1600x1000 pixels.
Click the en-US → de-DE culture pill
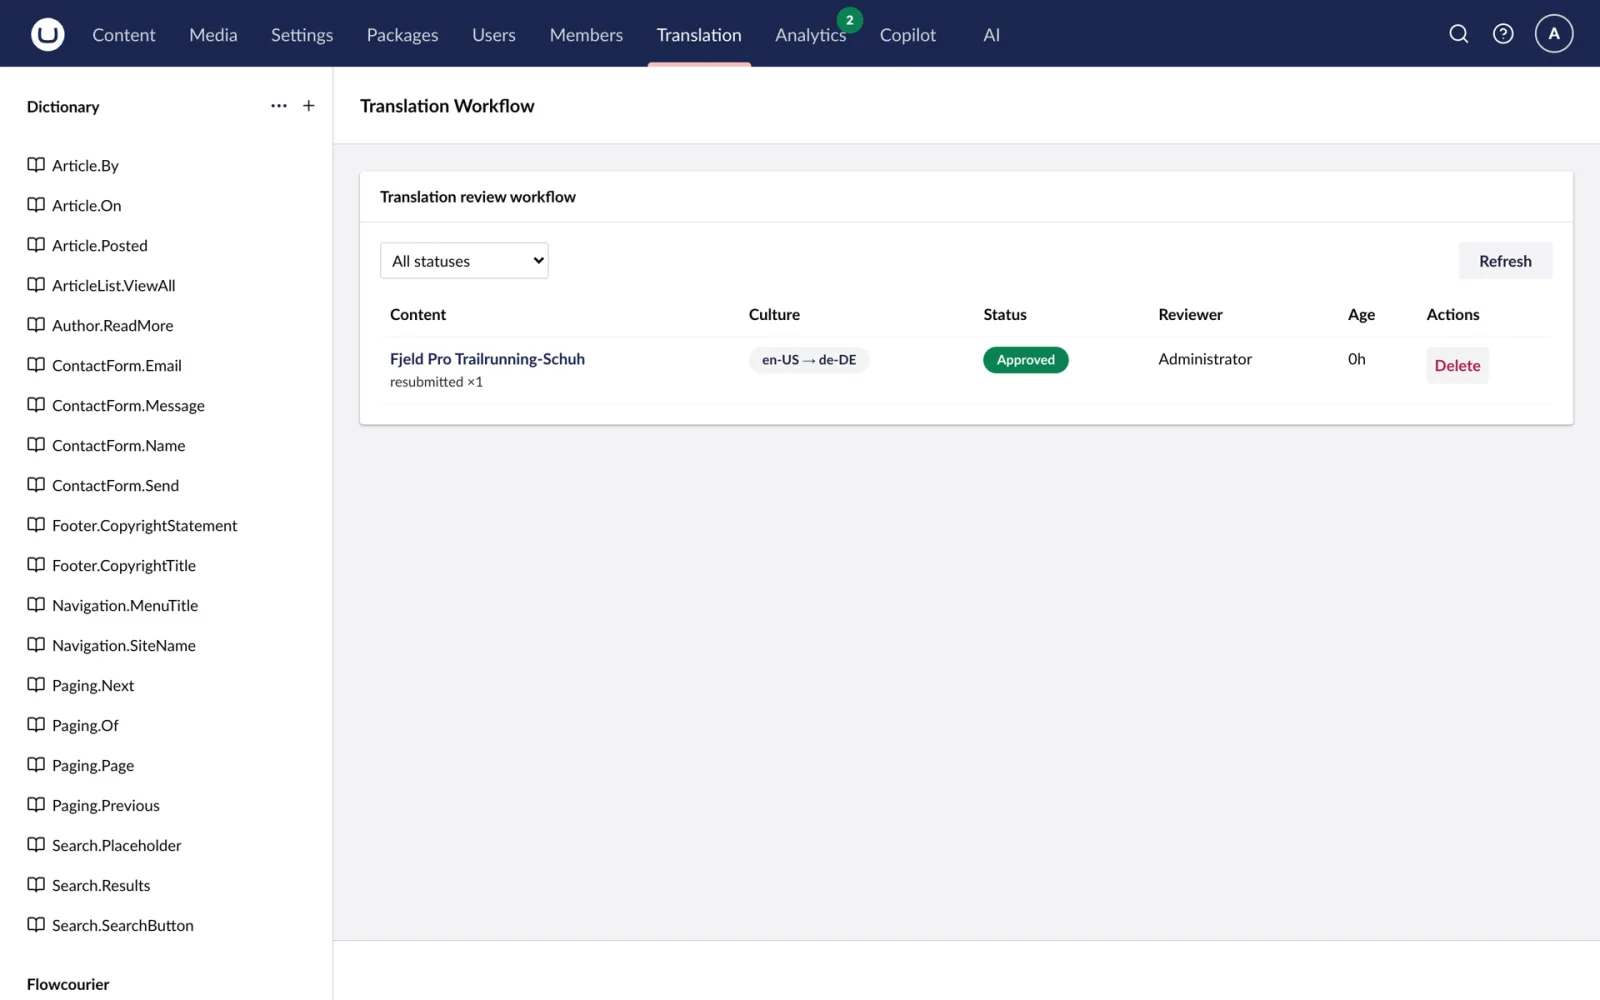(x=809, y=360)
